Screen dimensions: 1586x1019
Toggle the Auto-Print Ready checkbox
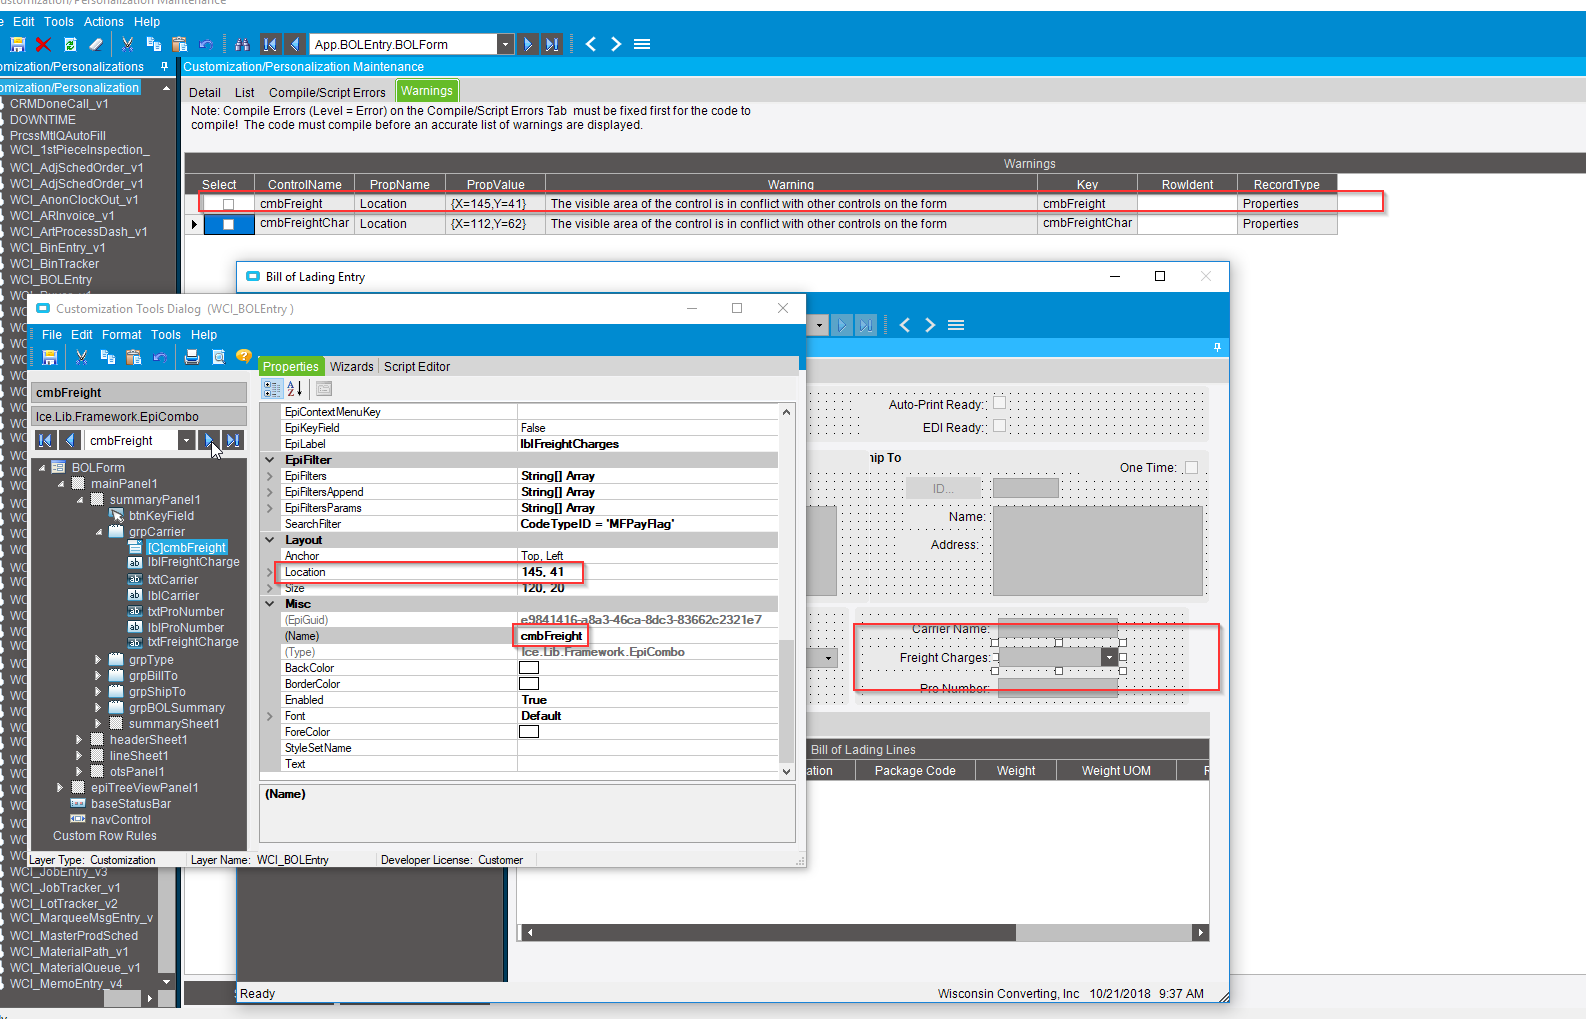click(x=999, y=404)
